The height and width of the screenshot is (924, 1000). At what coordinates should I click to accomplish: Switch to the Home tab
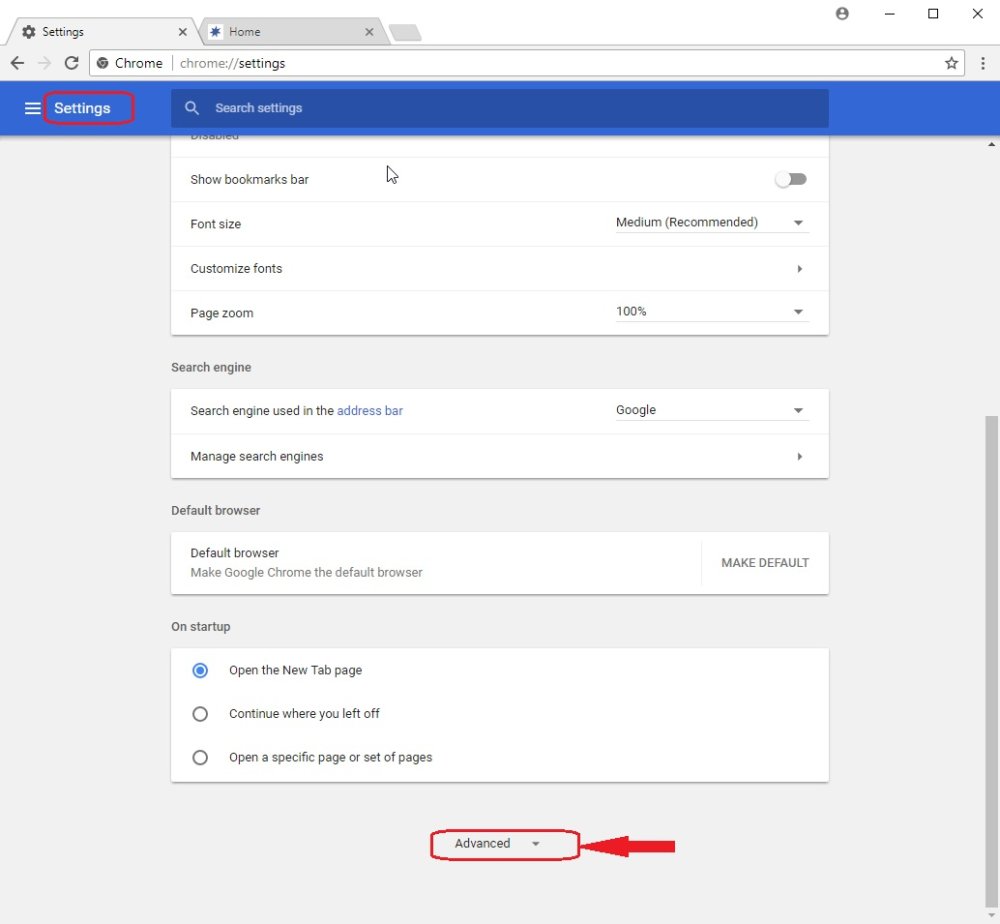click(x=293, y=31)
